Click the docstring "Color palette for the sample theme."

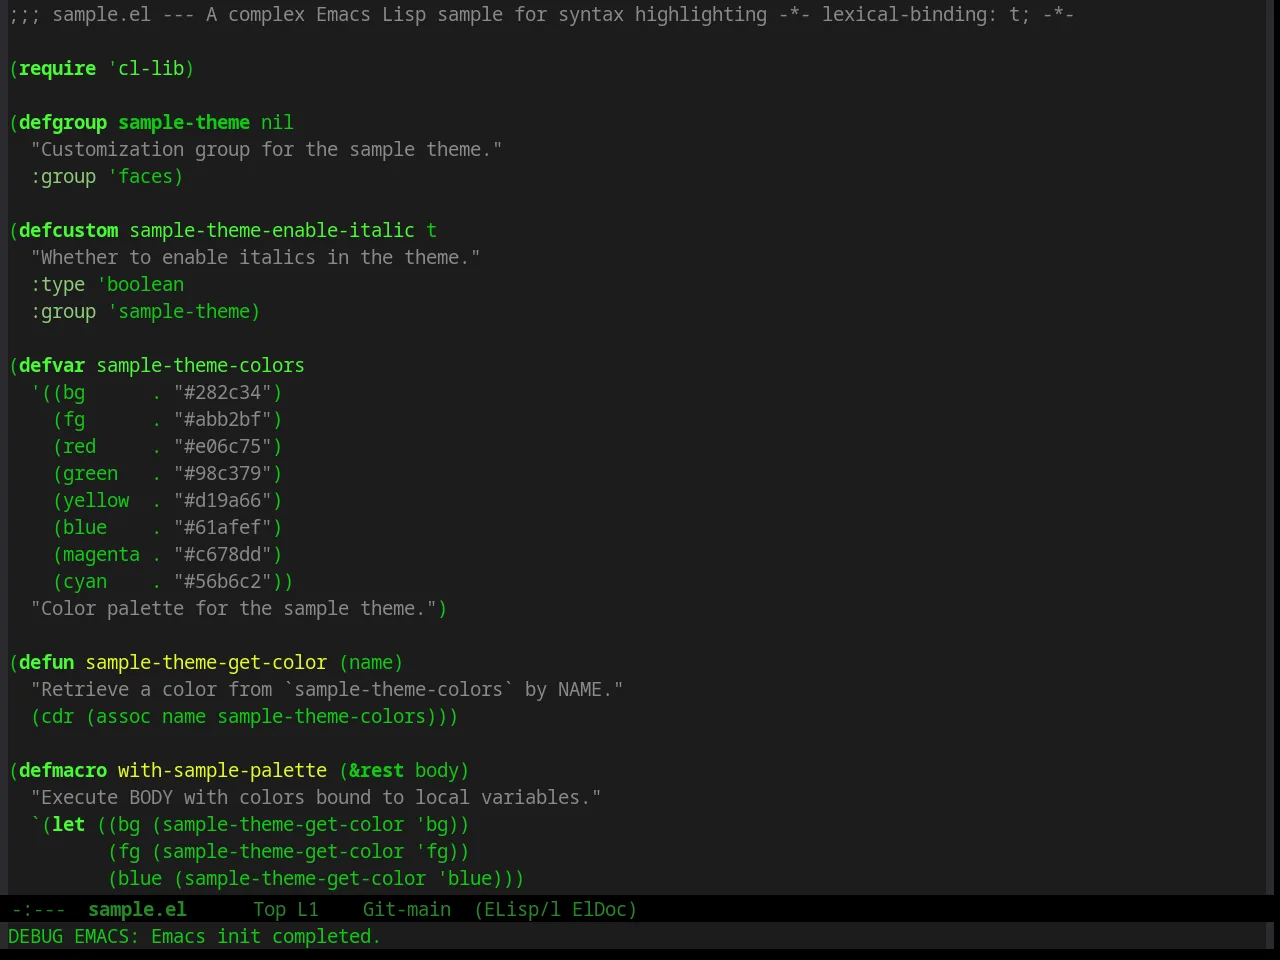[233, 608]
